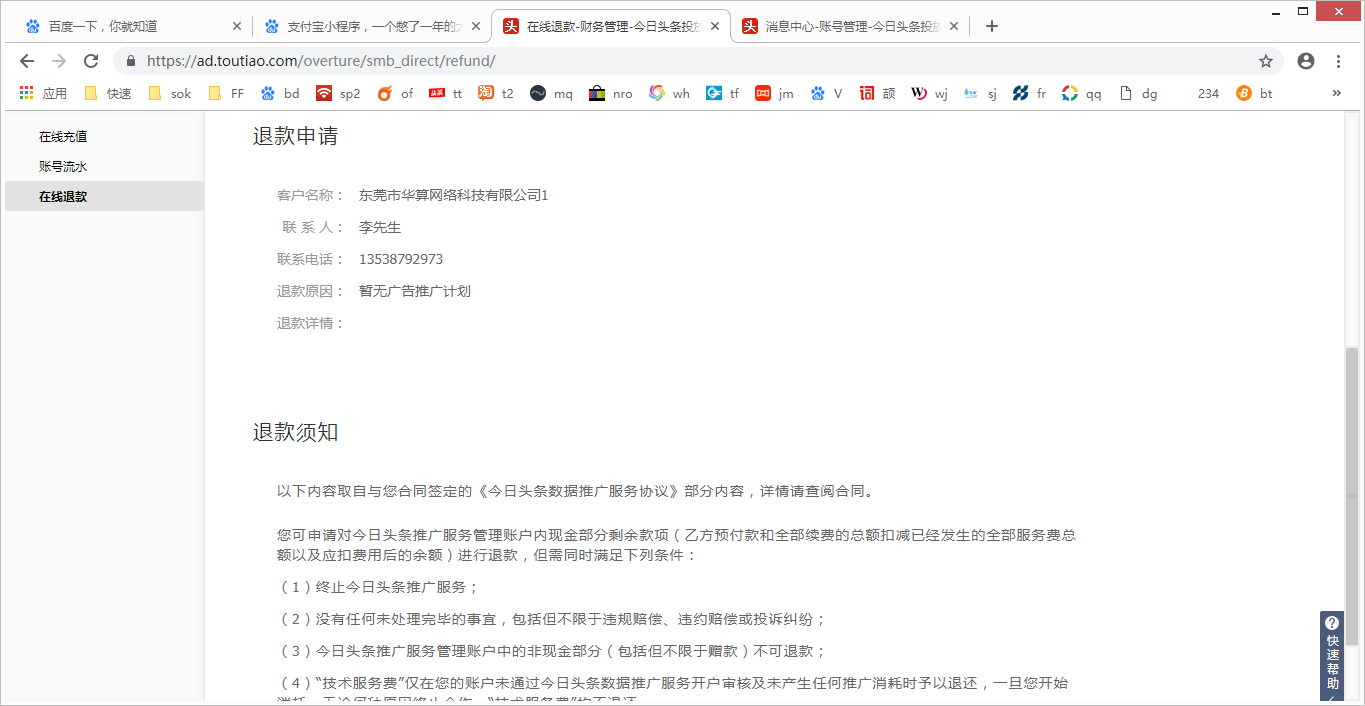Open the 快速 bookmark folder
Screen dimensions: 1365x706
tap(108, 93)
